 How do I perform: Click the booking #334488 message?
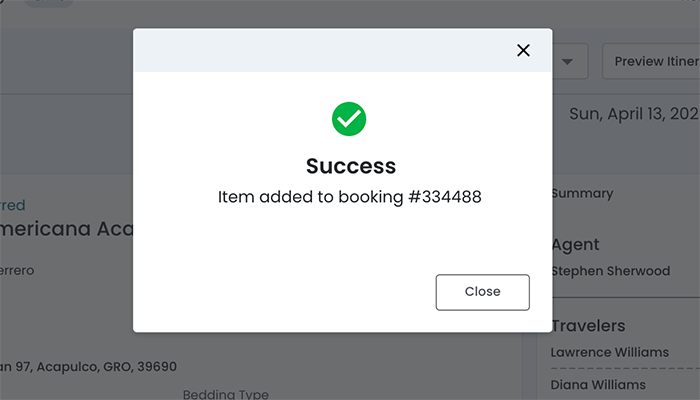click(x=350, y=197)
